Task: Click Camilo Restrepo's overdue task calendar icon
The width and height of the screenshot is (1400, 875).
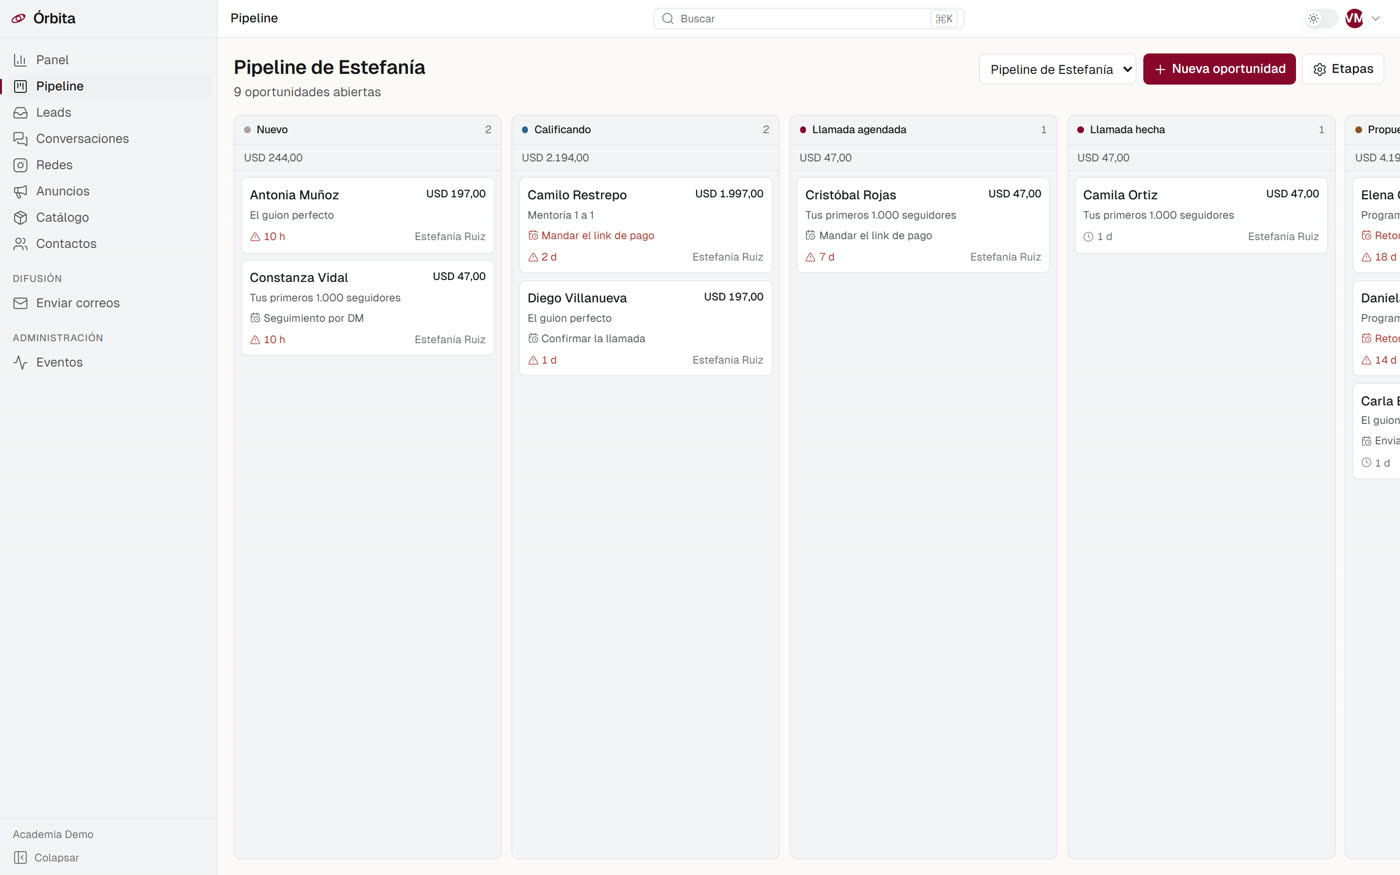Action: (x=533, y=236)
